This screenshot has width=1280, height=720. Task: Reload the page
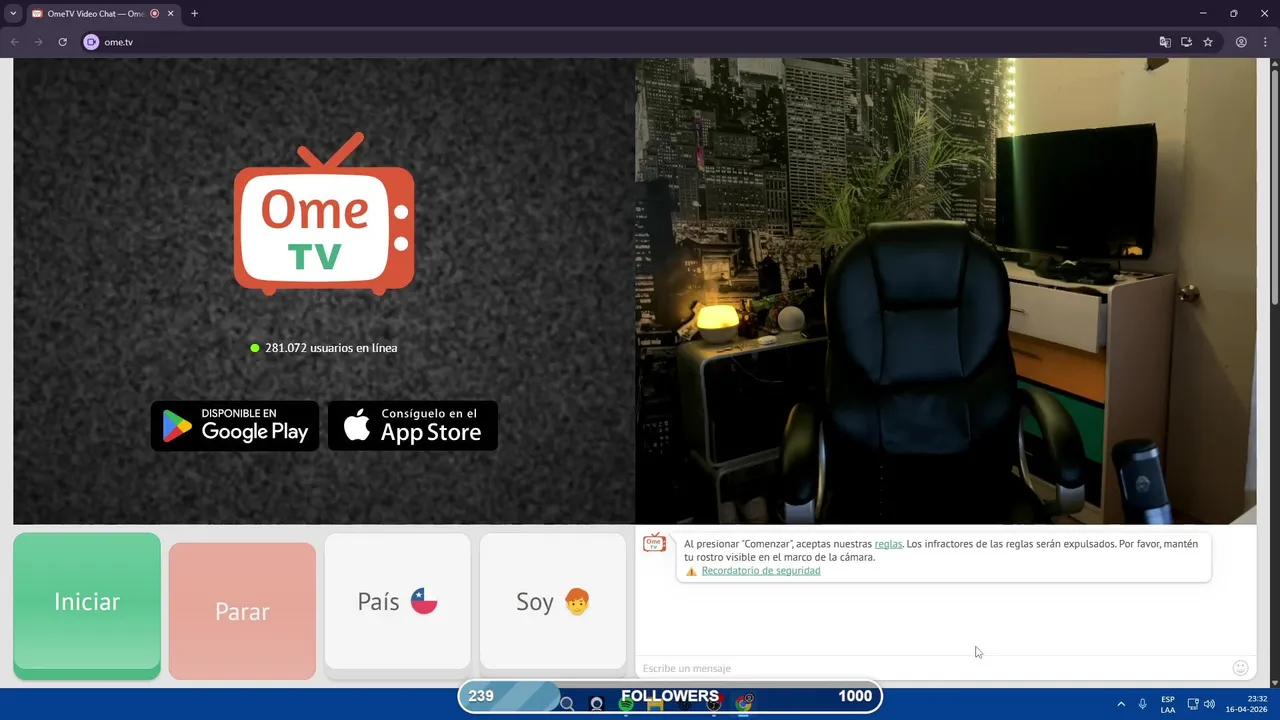point(62,42)
